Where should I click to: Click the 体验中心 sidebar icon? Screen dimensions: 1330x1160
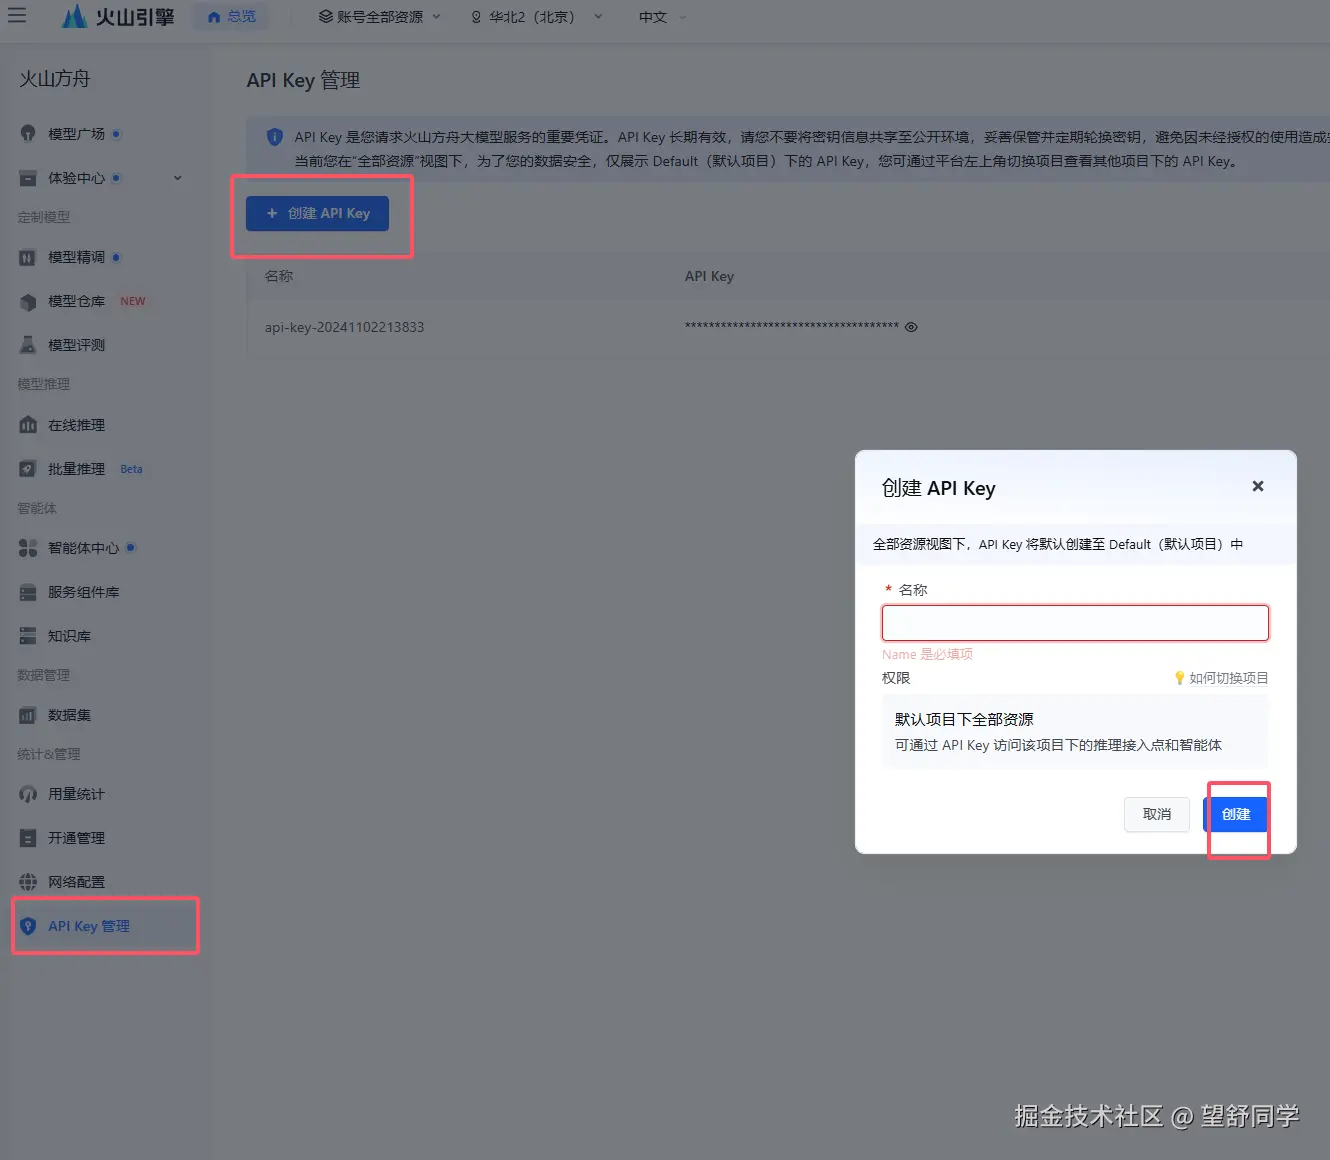(x=28, y=177)
